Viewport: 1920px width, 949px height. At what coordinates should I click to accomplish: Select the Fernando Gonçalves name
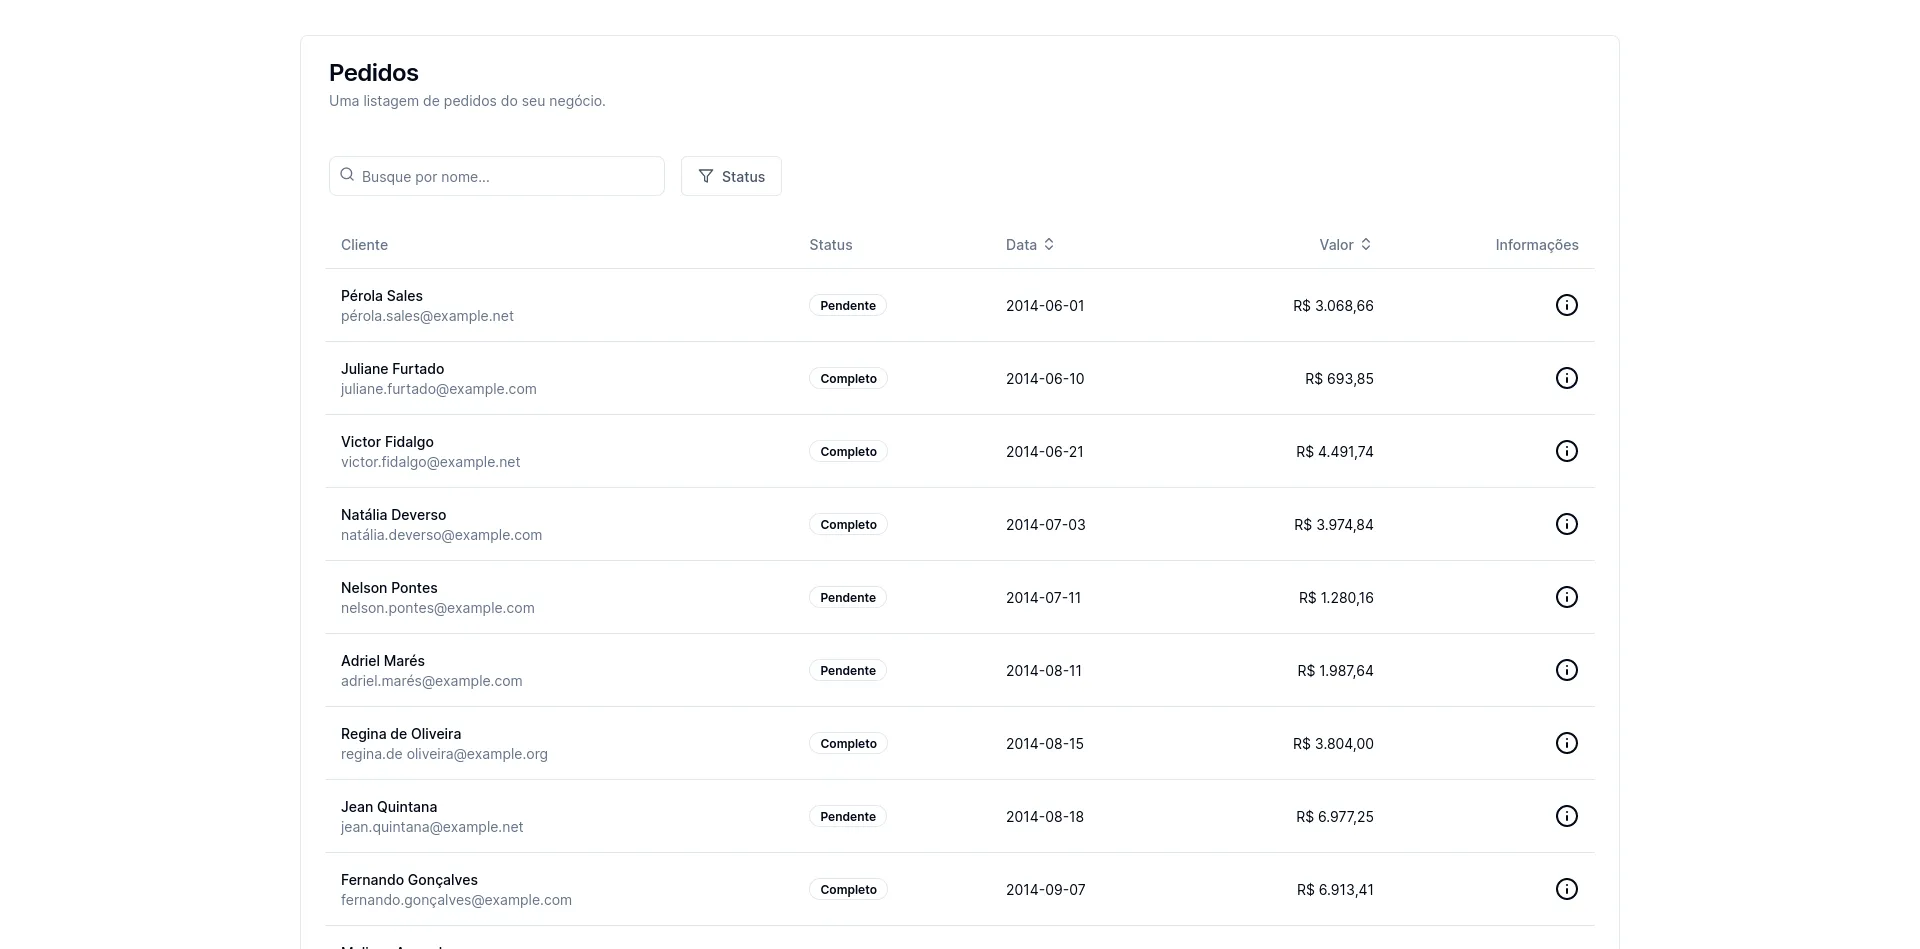tap(409, 880)
